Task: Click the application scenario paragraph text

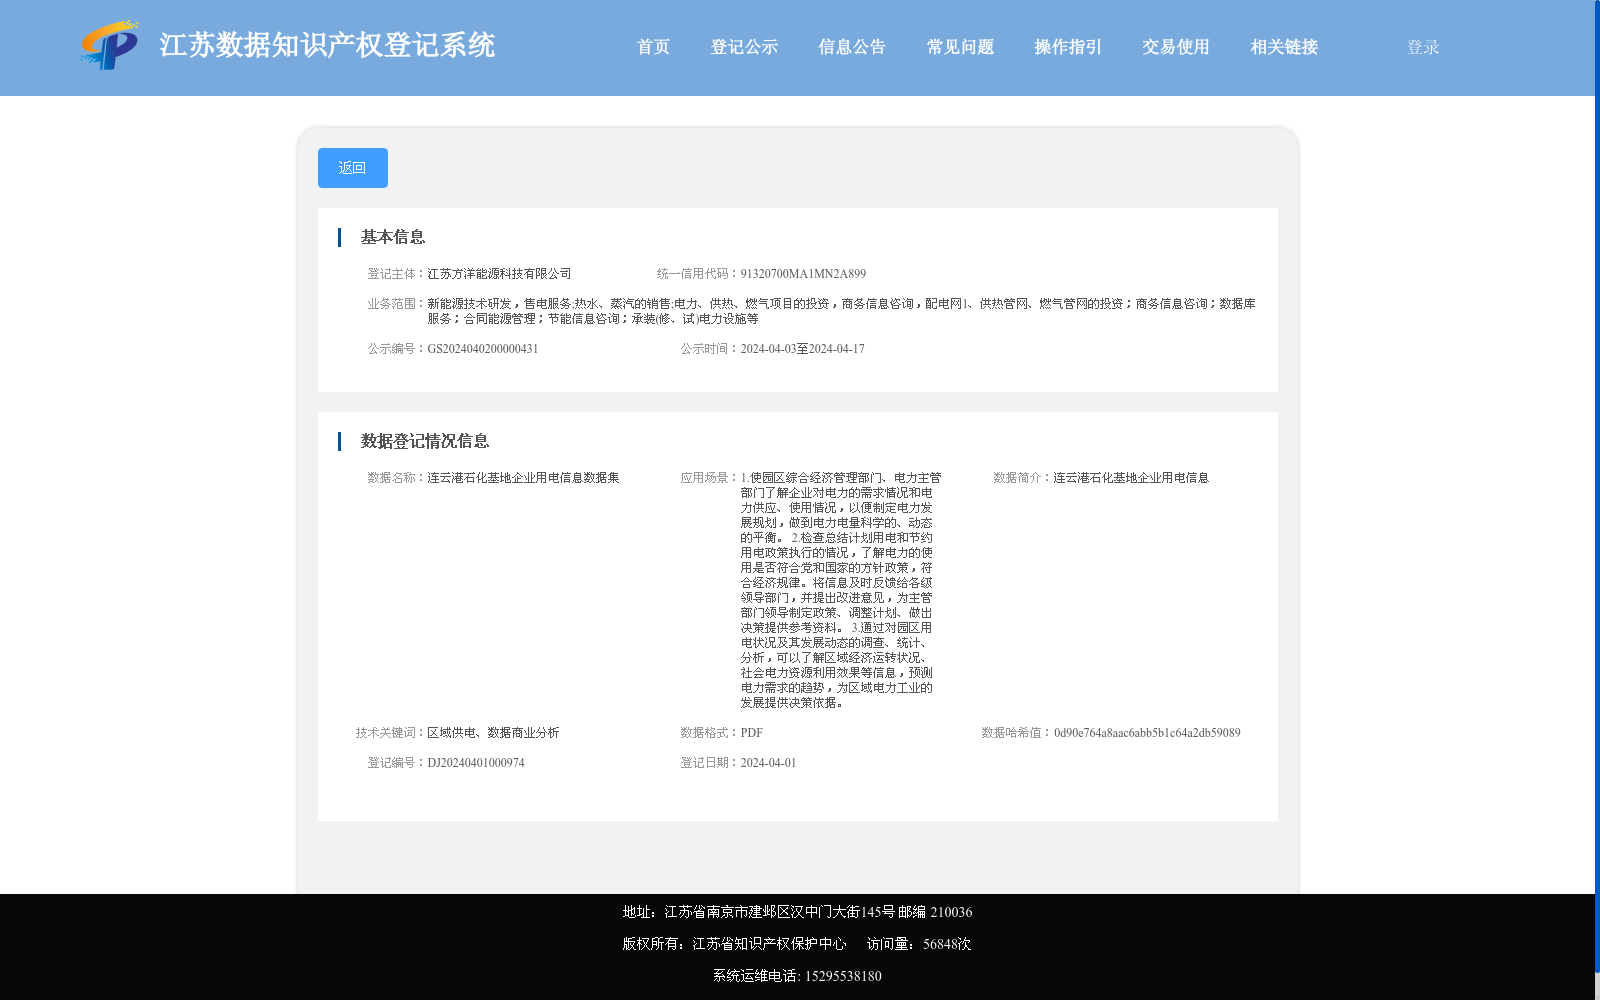Action: coord(840,590)
